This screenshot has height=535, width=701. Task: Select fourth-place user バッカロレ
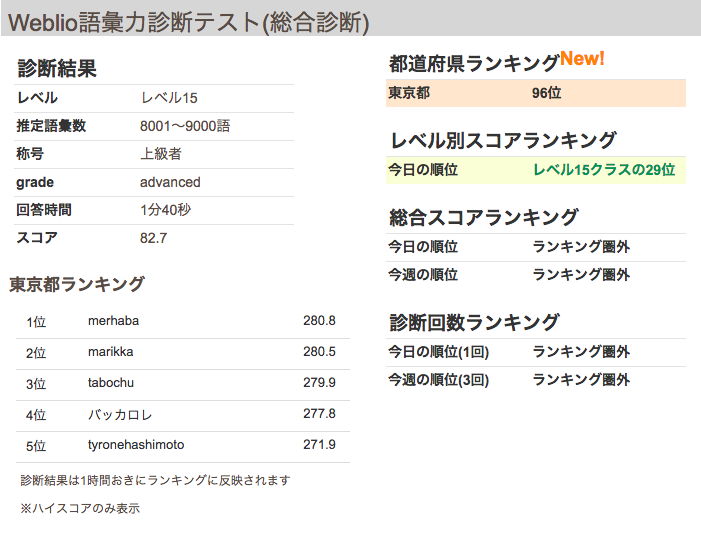coord(120,414)
